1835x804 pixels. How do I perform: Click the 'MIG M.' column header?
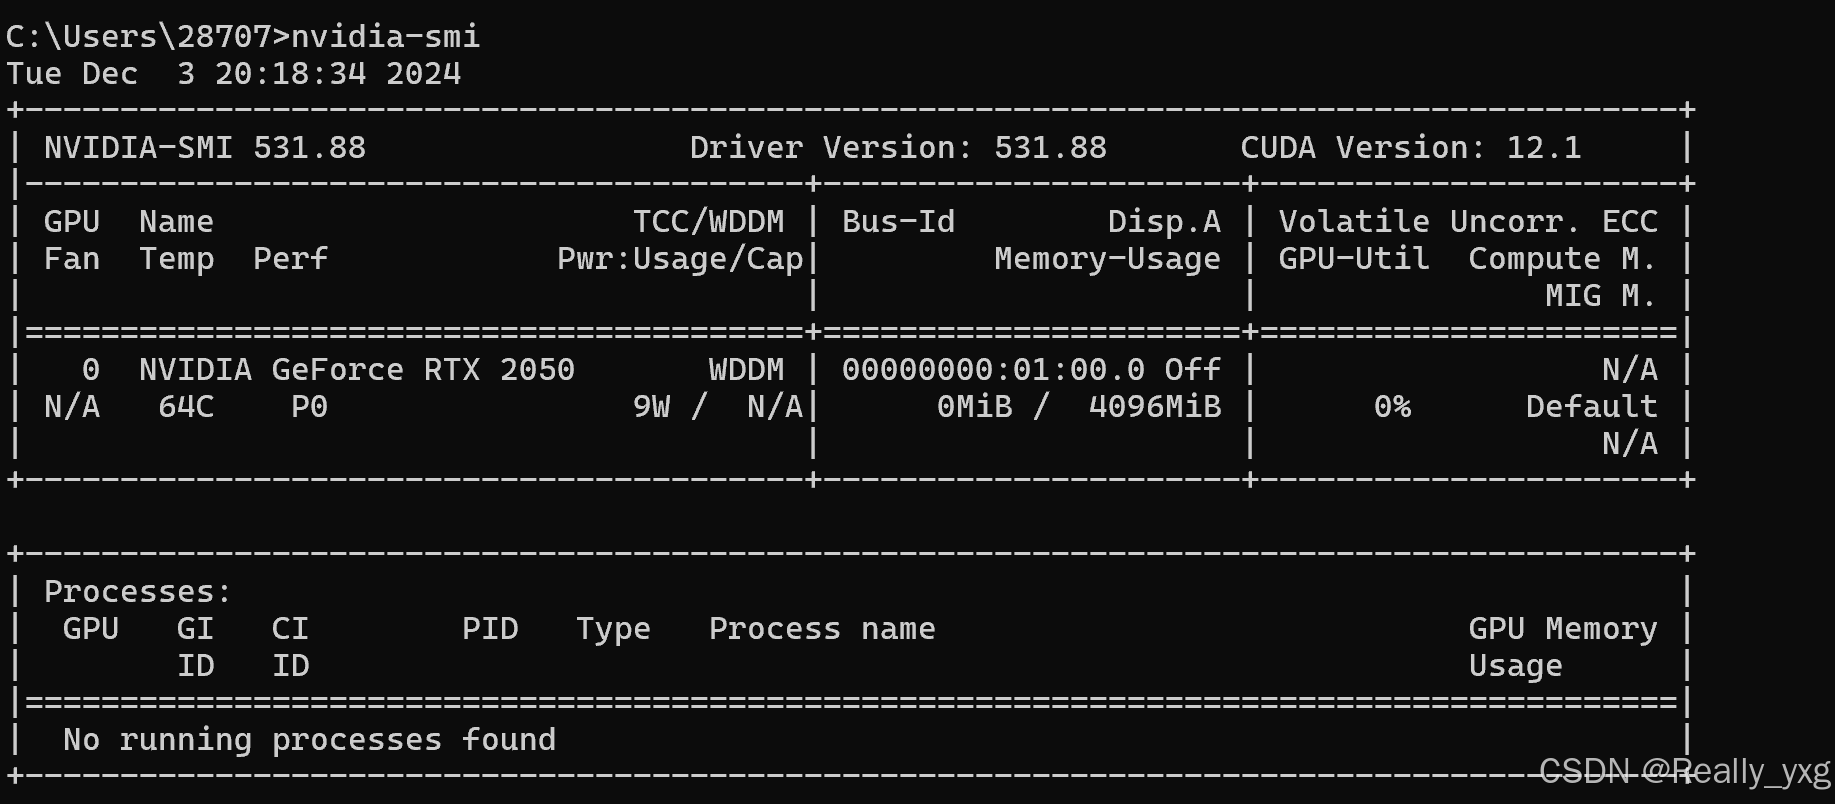[1600, 296]
